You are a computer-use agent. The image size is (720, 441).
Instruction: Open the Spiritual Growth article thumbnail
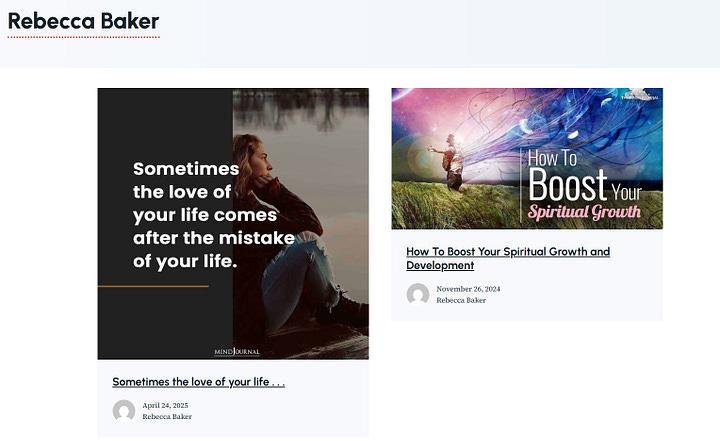527,158
